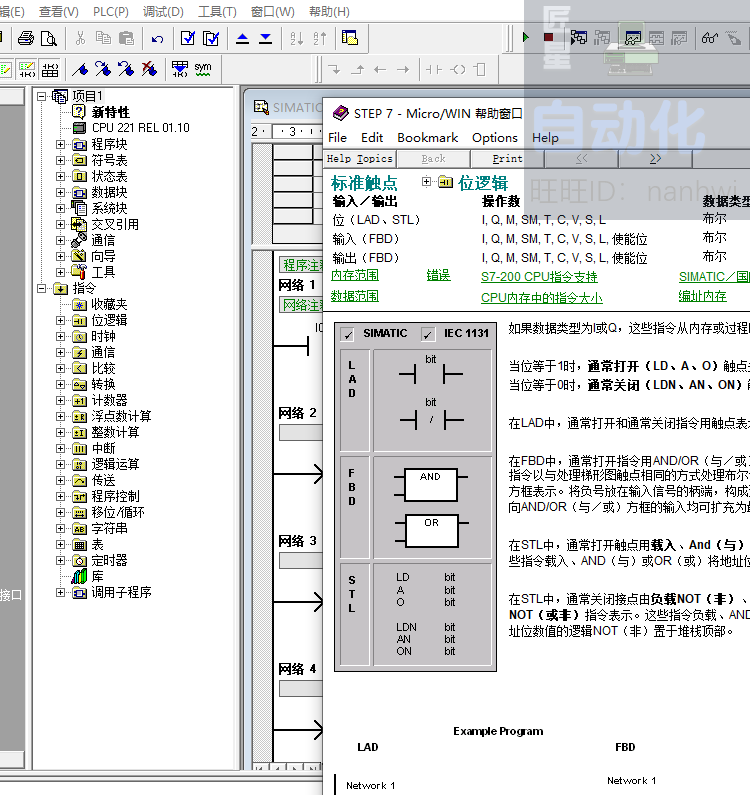The width and height of the screenshot is (750, 795).
Task: Expand the 计数器 instruction folder
Action: pyautogui.click(x=60, y=401)
